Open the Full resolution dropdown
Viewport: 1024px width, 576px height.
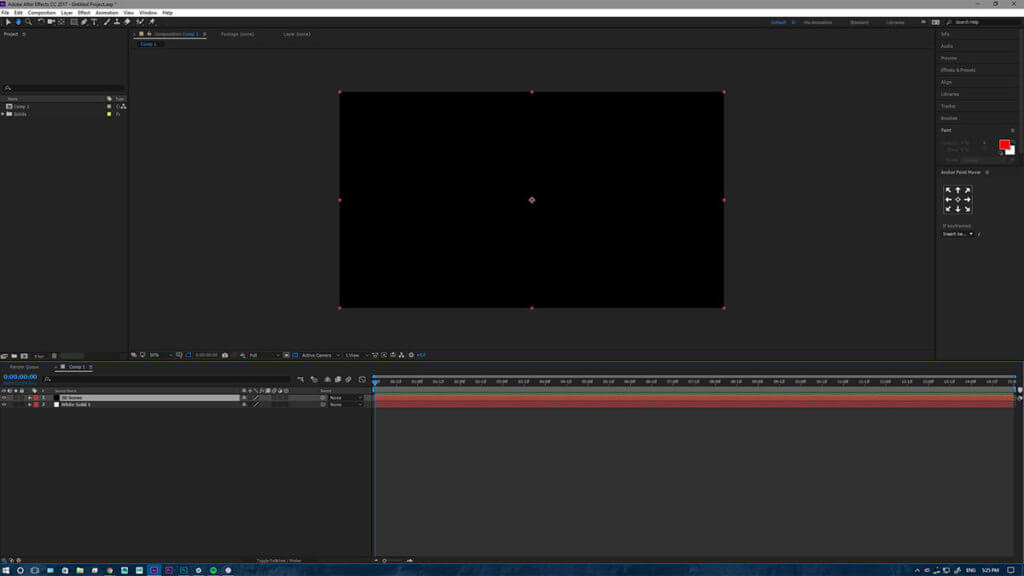click(x=264, y=355)
